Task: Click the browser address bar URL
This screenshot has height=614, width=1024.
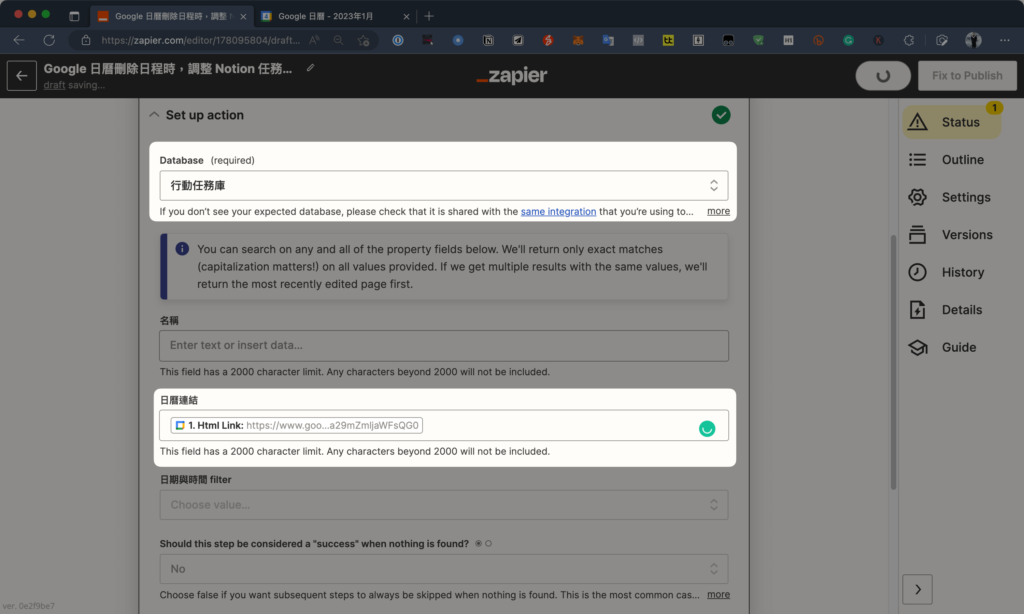Action: (x=200, y=40)
